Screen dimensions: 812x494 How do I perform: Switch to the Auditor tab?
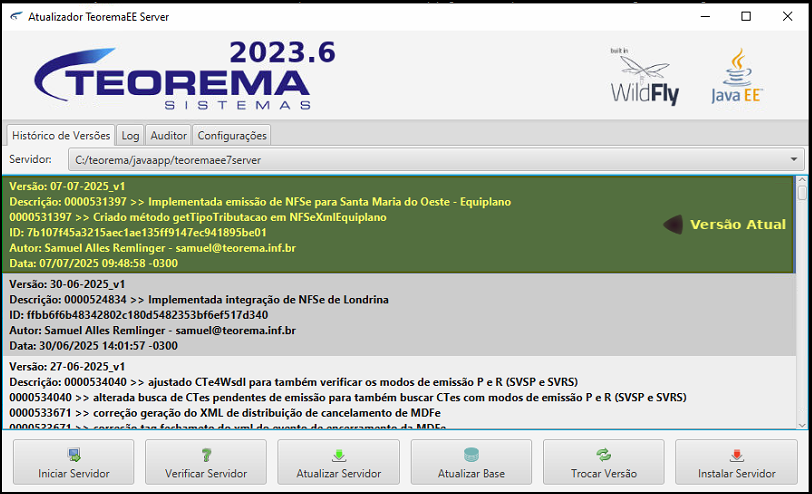[x=168, y=136]
